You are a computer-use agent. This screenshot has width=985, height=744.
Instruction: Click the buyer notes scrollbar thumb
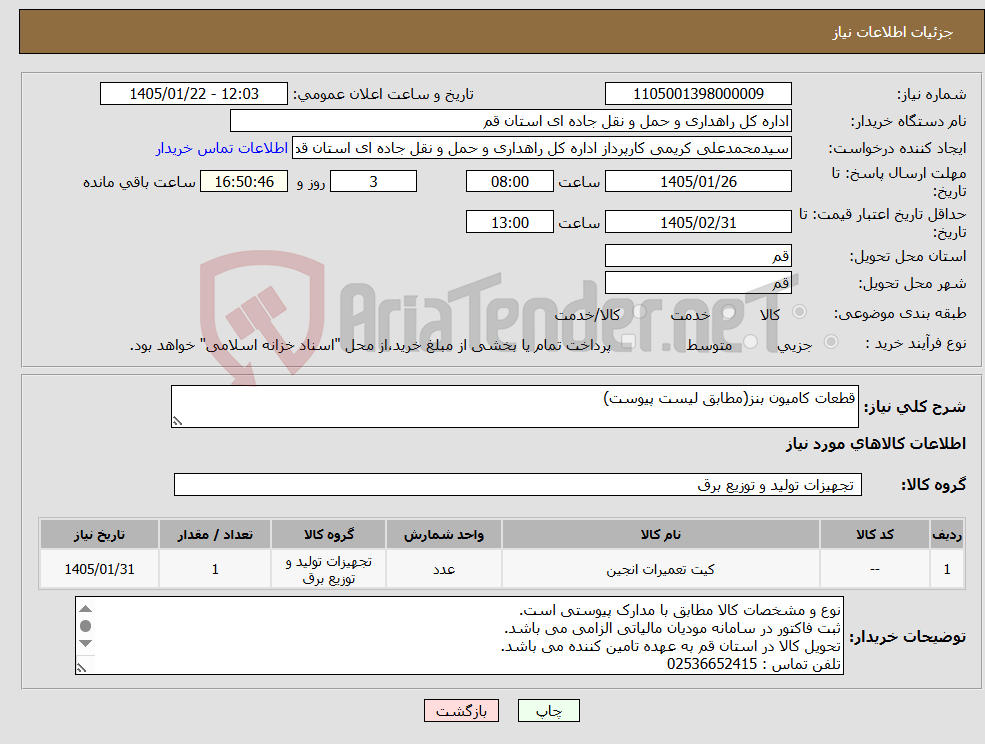(x=85, y=626)
